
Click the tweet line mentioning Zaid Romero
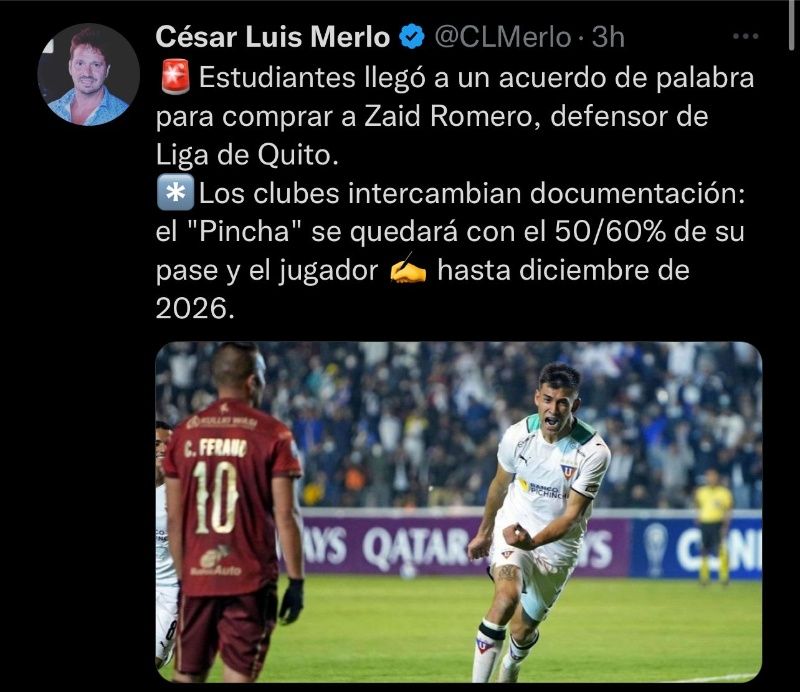point(432,116)
